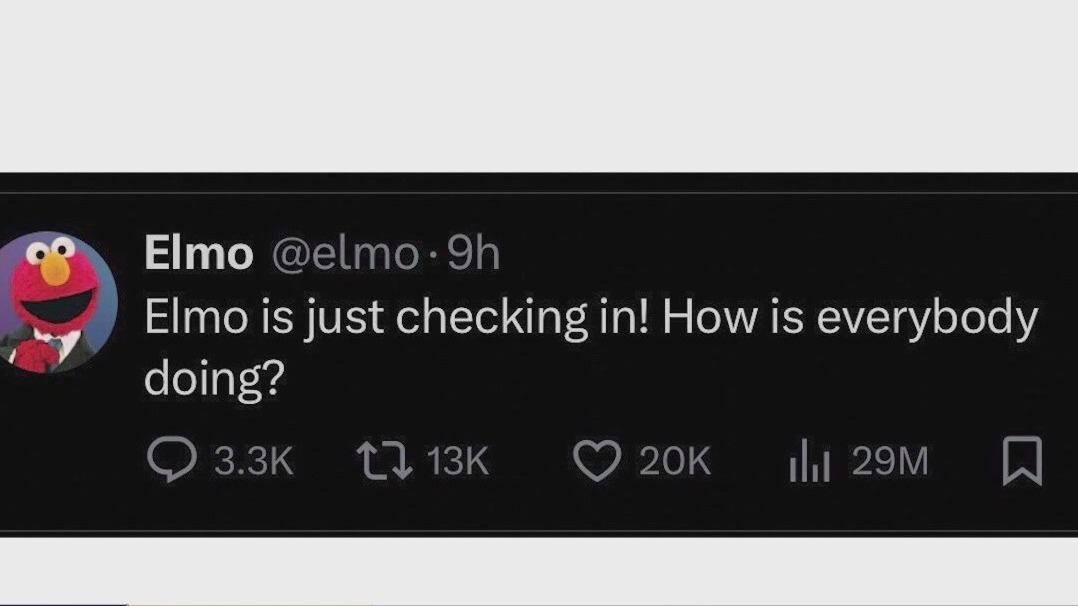Click the bar chart icon beside 29M

point(812,461)
